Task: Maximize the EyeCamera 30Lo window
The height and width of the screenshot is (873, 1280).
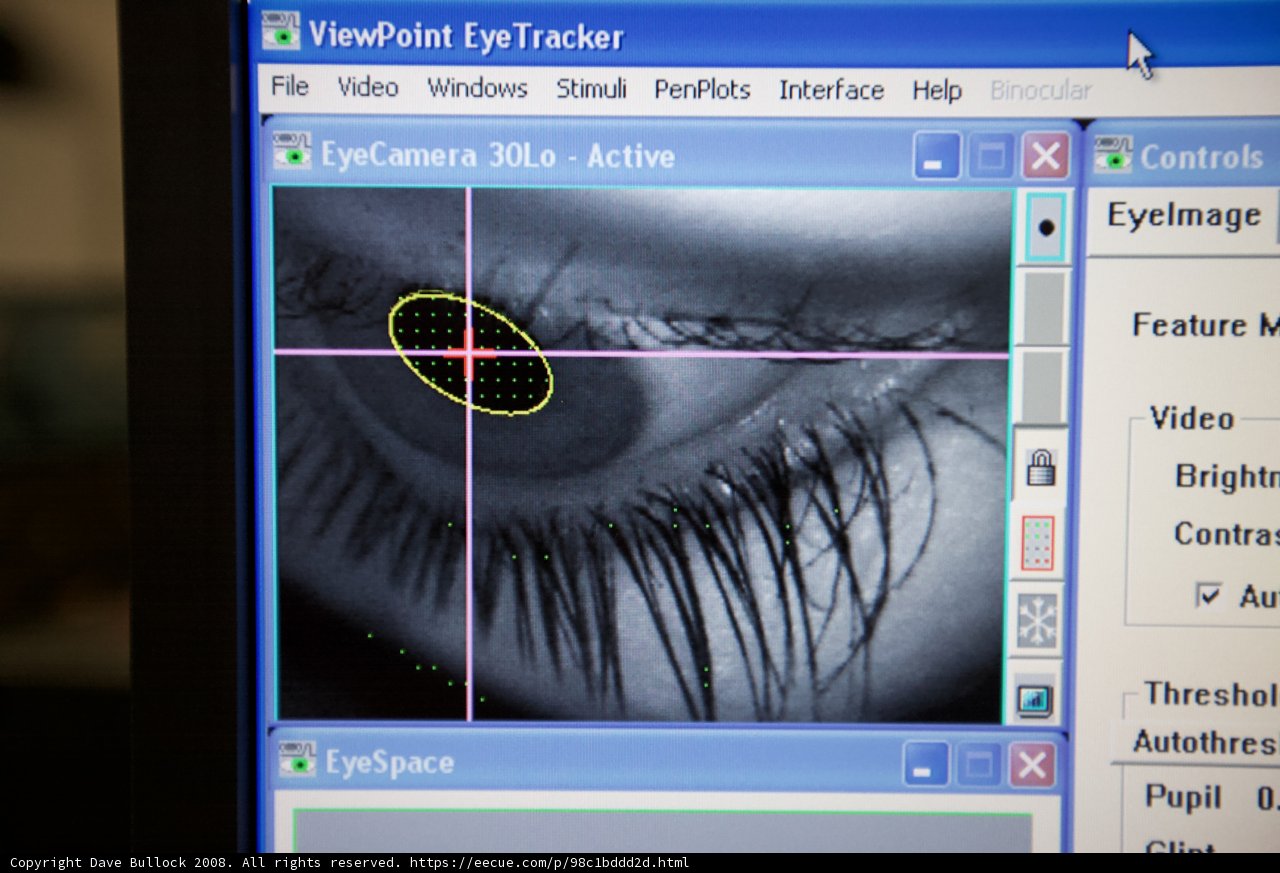Action: pyautogui.click(x=991, y=157)
